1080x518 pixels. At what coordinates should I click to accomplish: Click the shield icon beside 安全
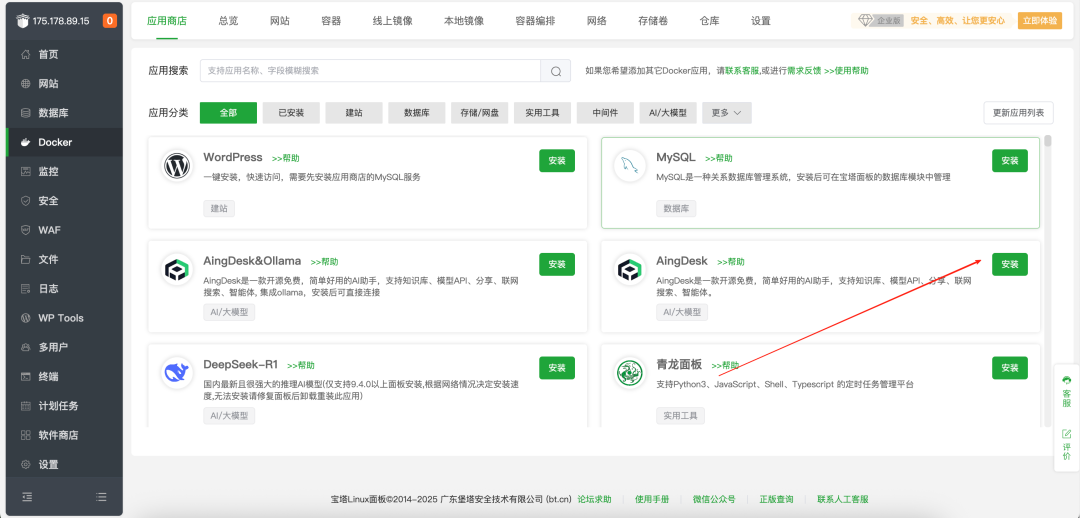[x=25, y=200]
